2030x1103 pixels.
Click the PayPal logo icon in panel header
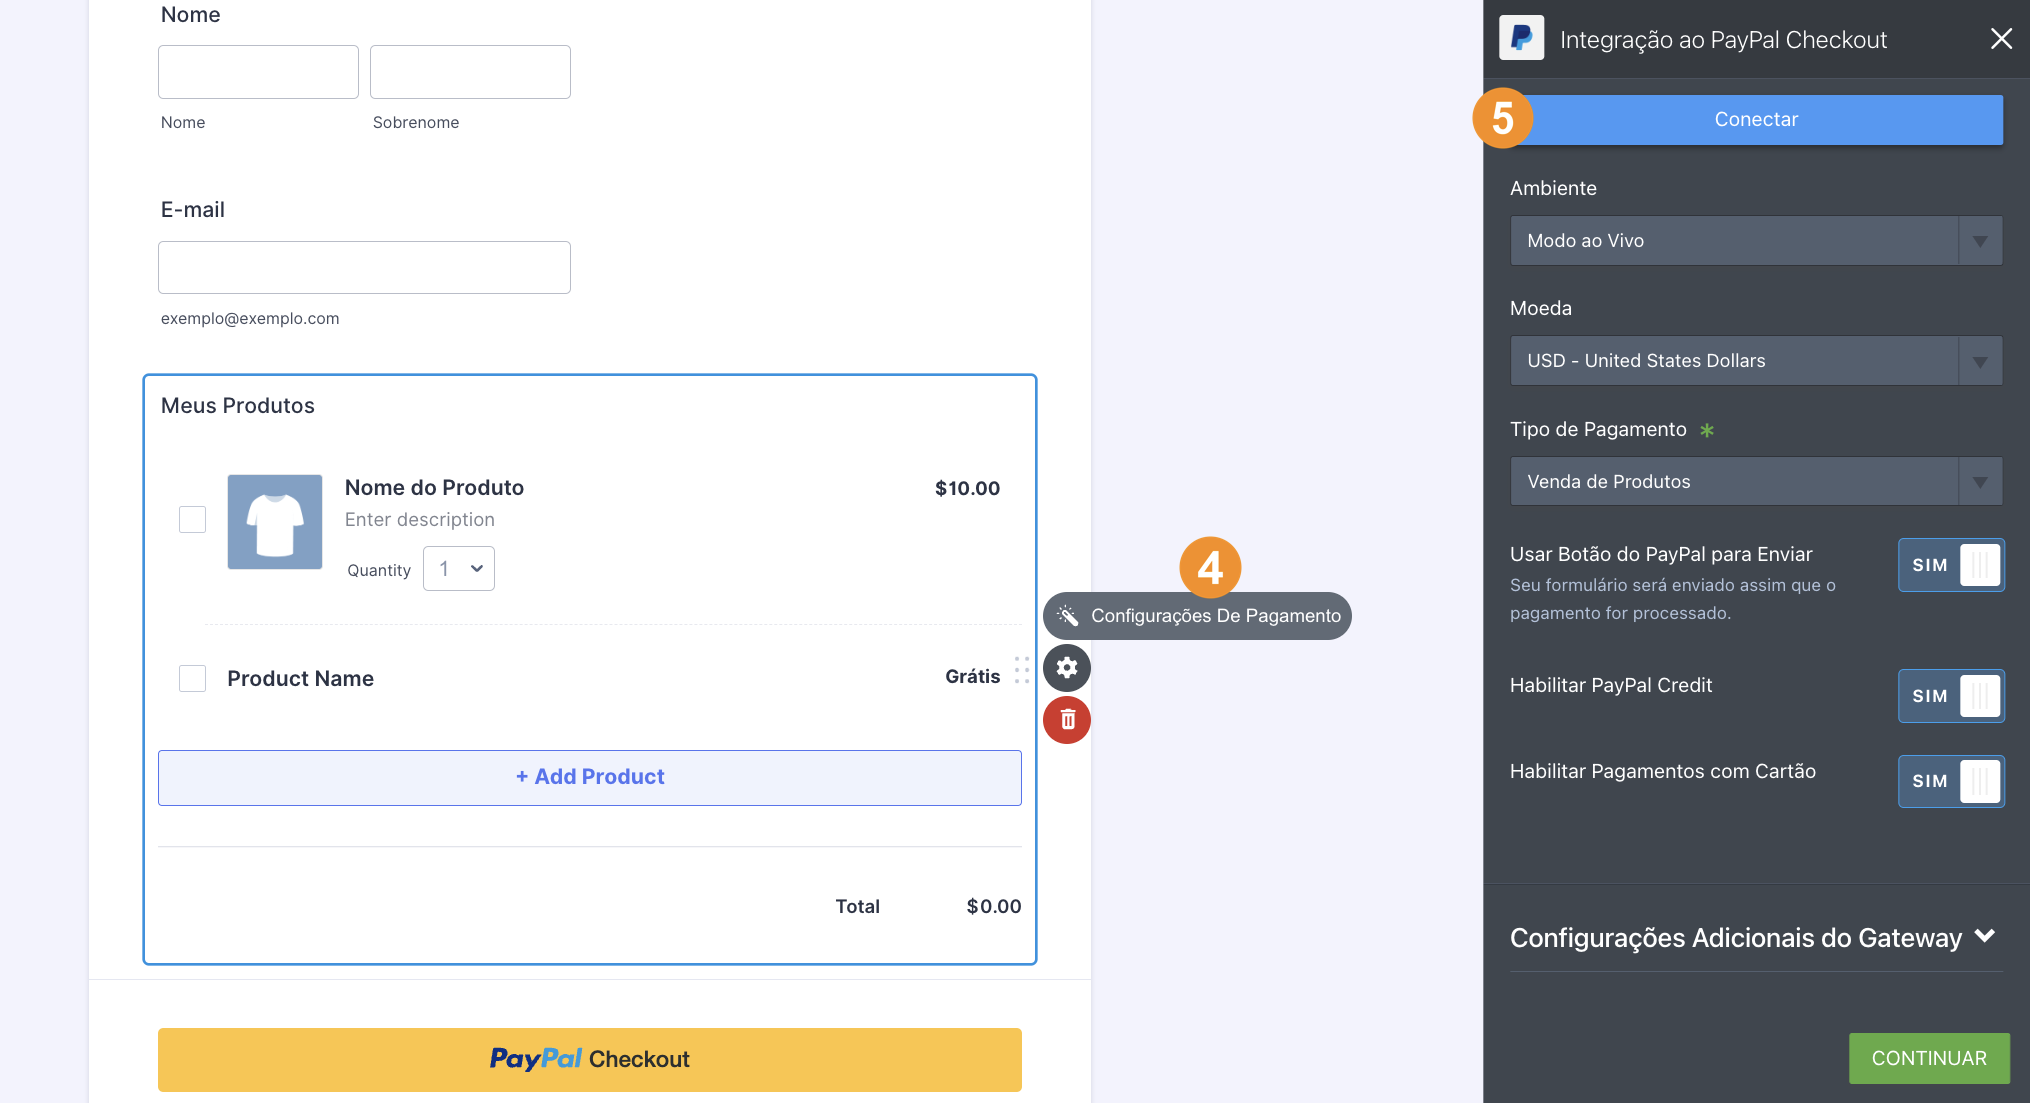[1521, 38]
